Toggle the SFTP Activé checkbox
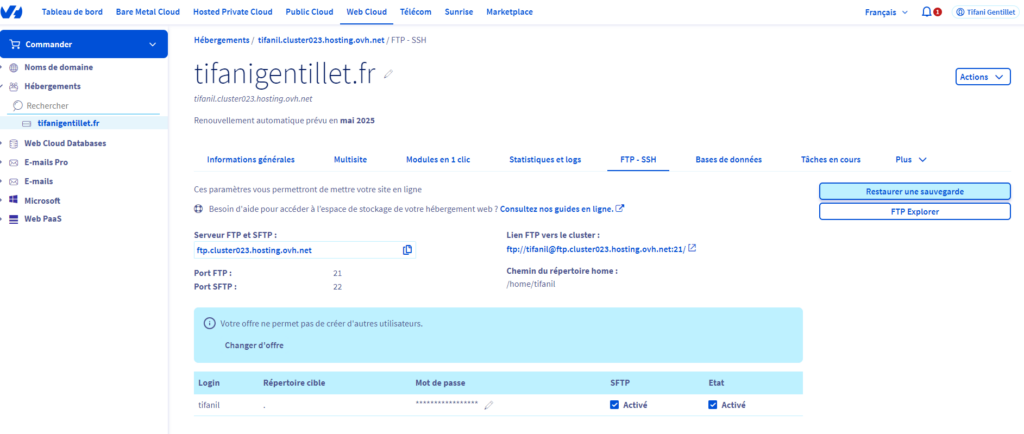This screenshot has width=1024, height=434. pos(615,405)
